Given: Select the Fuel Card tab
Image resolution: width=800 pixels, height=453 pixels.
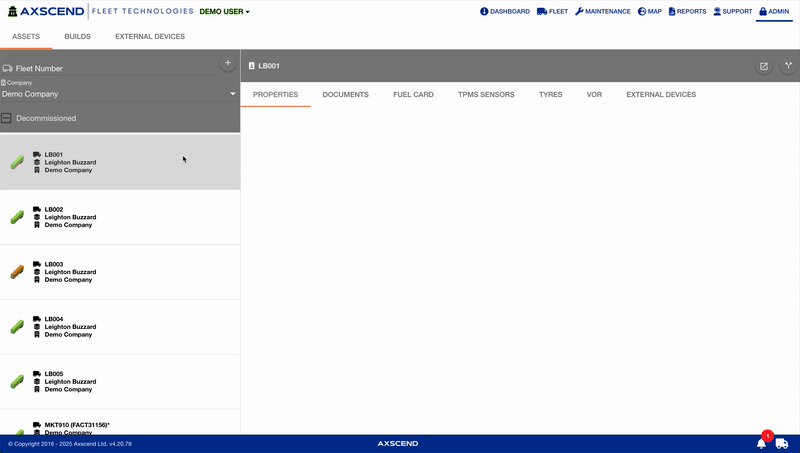Looking at the screenshot, I should (413, 94).
